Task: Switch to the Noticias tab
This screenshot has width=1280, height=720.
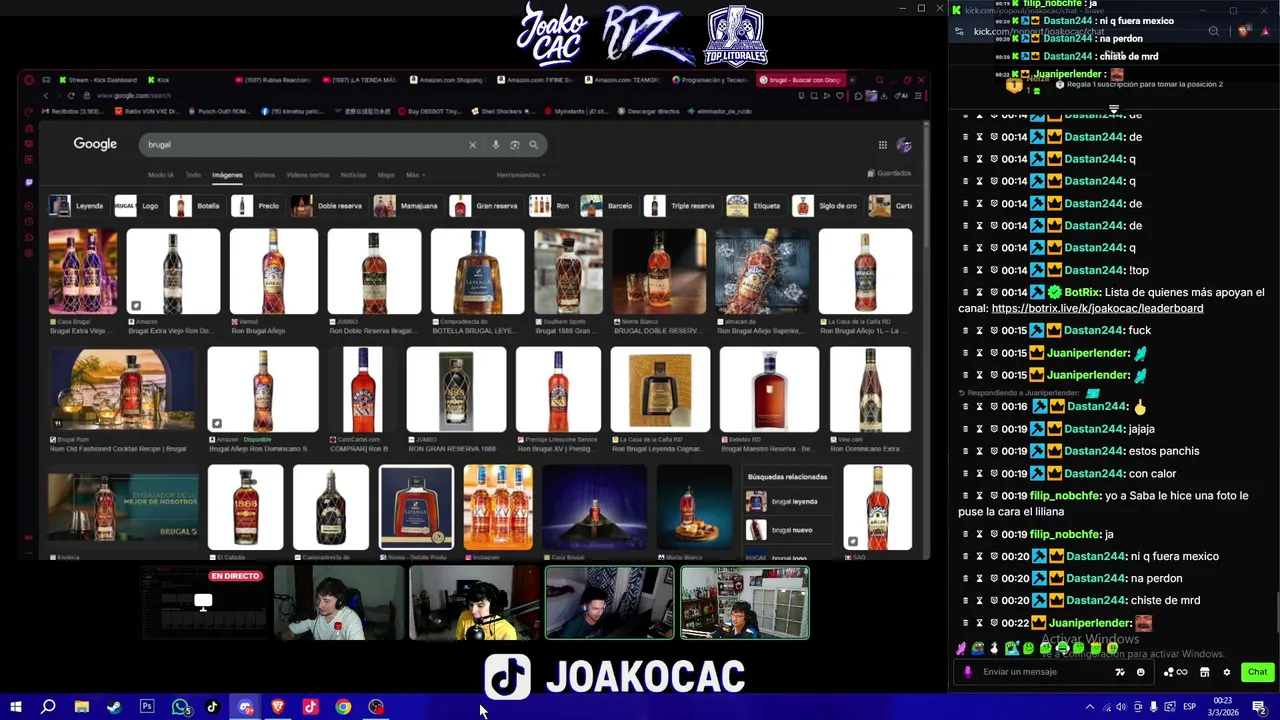Action: (353, 175)
